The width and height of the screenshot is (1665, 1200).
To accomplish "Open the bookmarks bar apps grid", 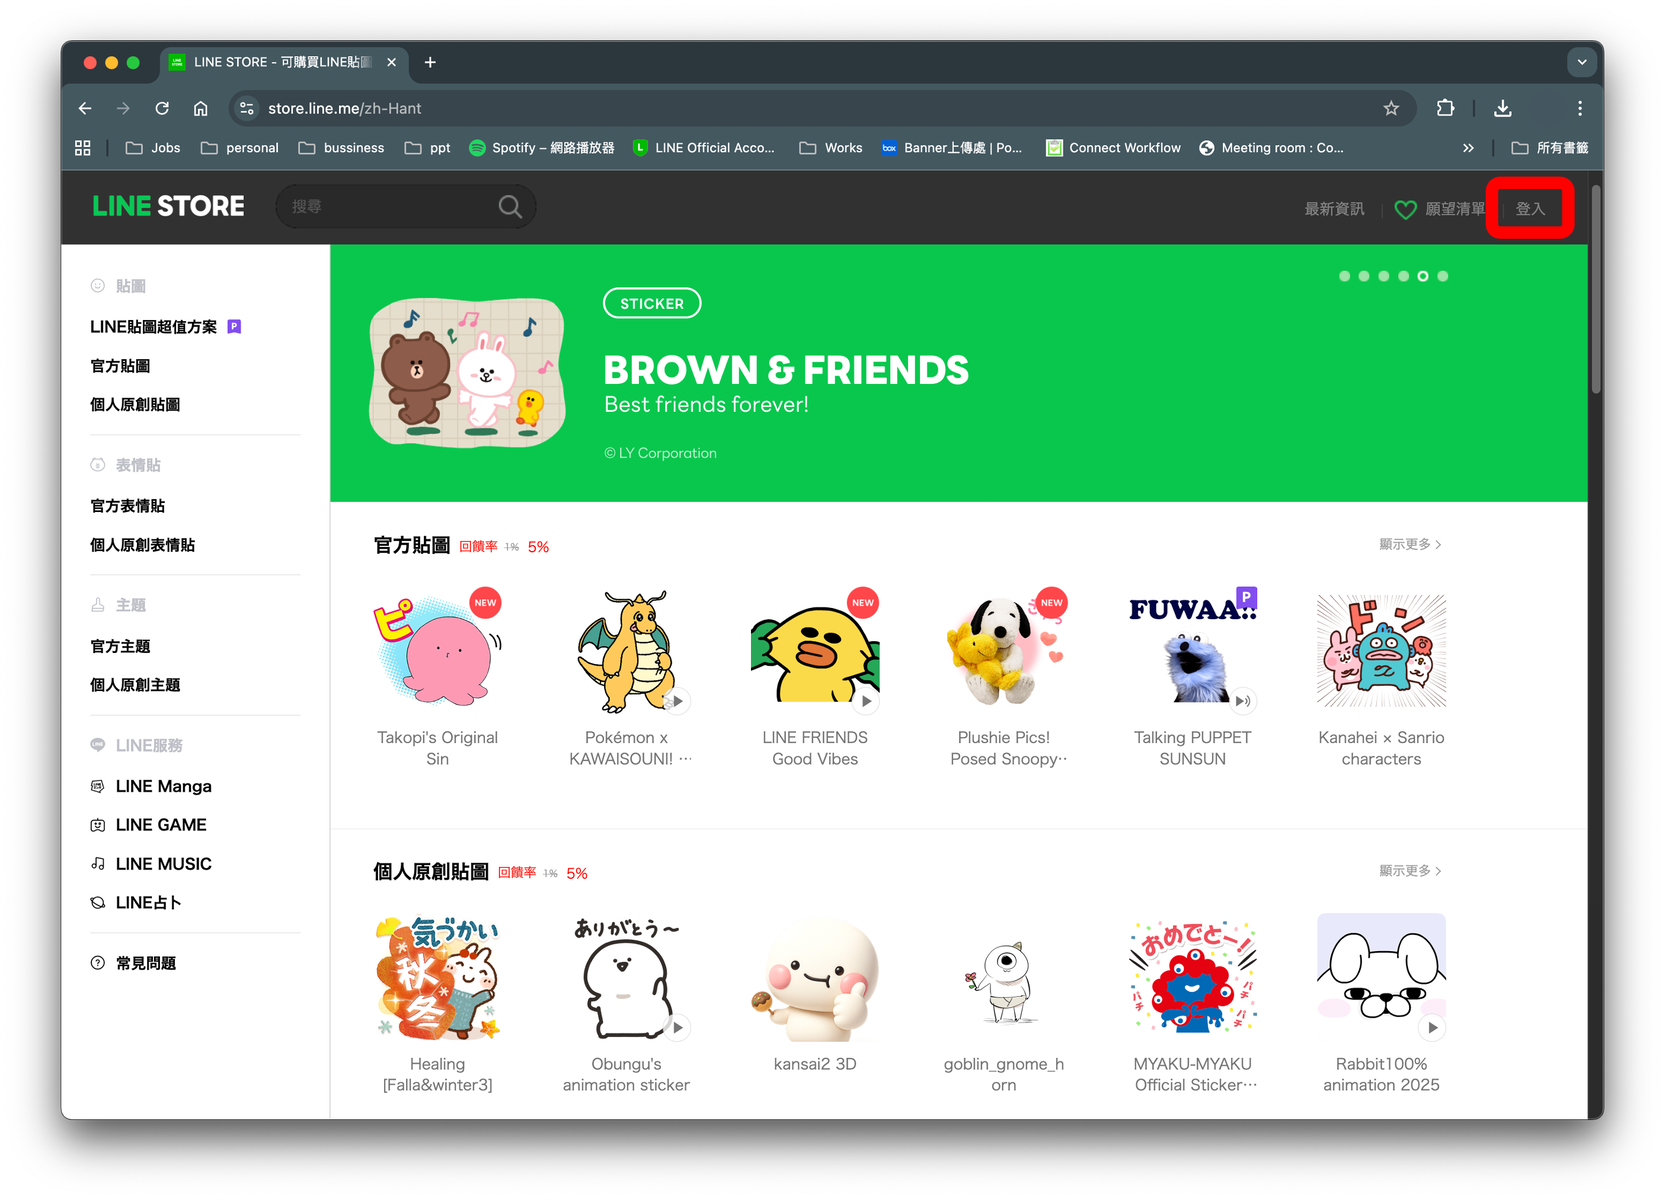I will point(83,148).
